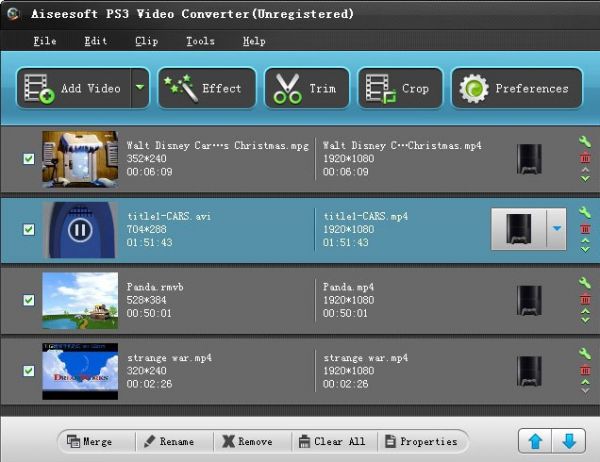Image resolution: width=600 pixels, height=462 pixels.
Task: Open the Clip menu
Action: 147,41
